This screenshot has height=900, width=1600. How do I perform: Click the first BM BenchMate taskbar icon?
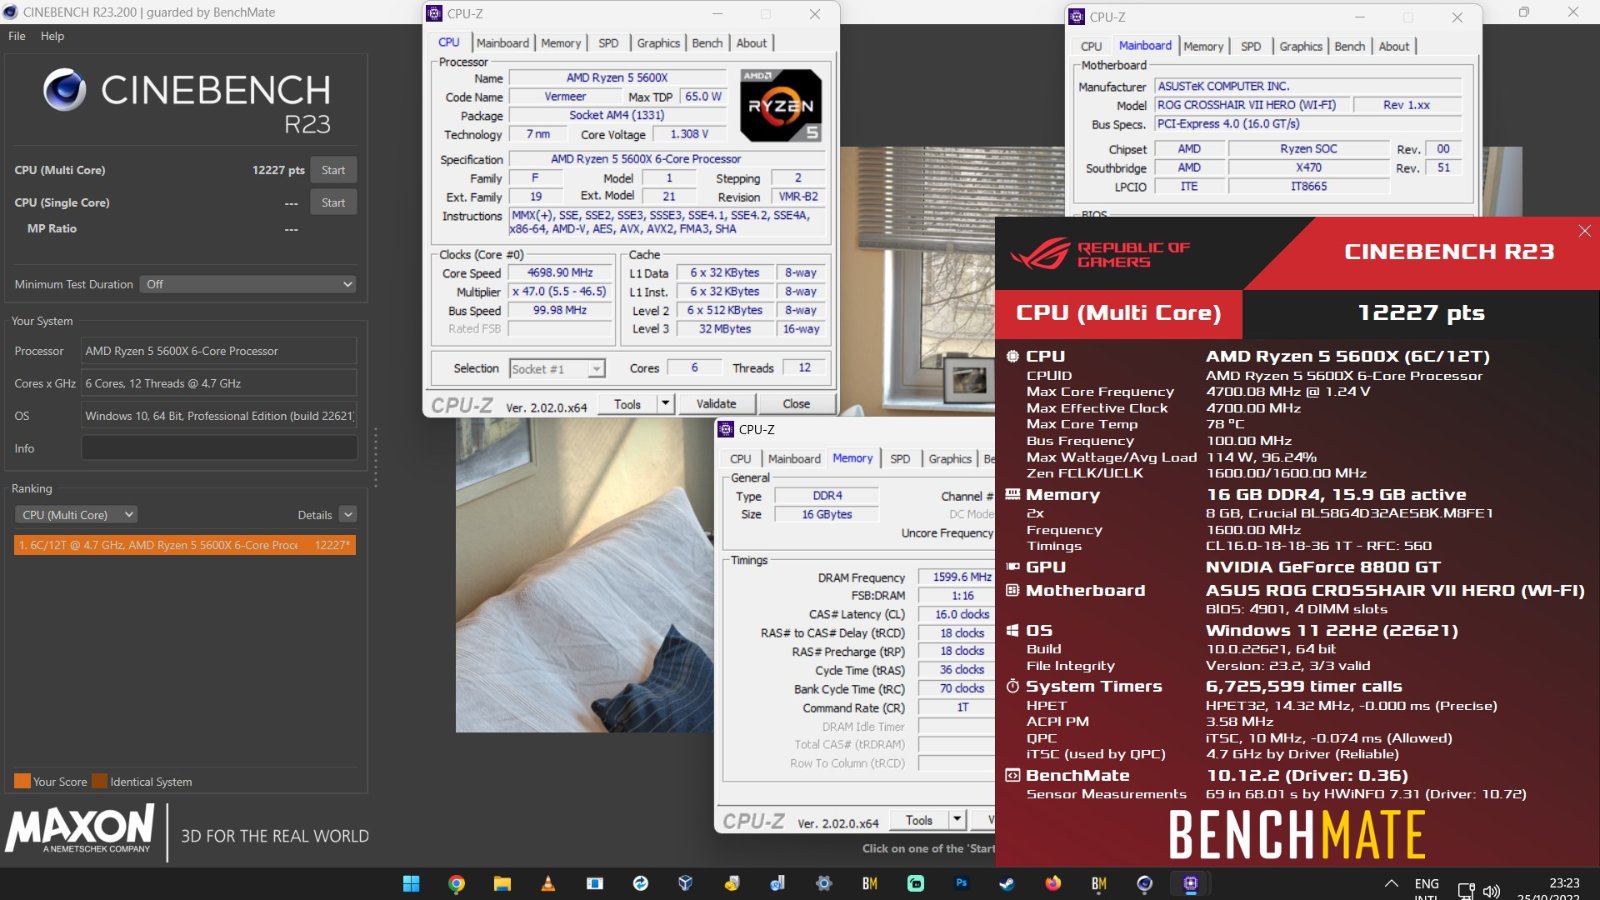click(x=870, y=883)
